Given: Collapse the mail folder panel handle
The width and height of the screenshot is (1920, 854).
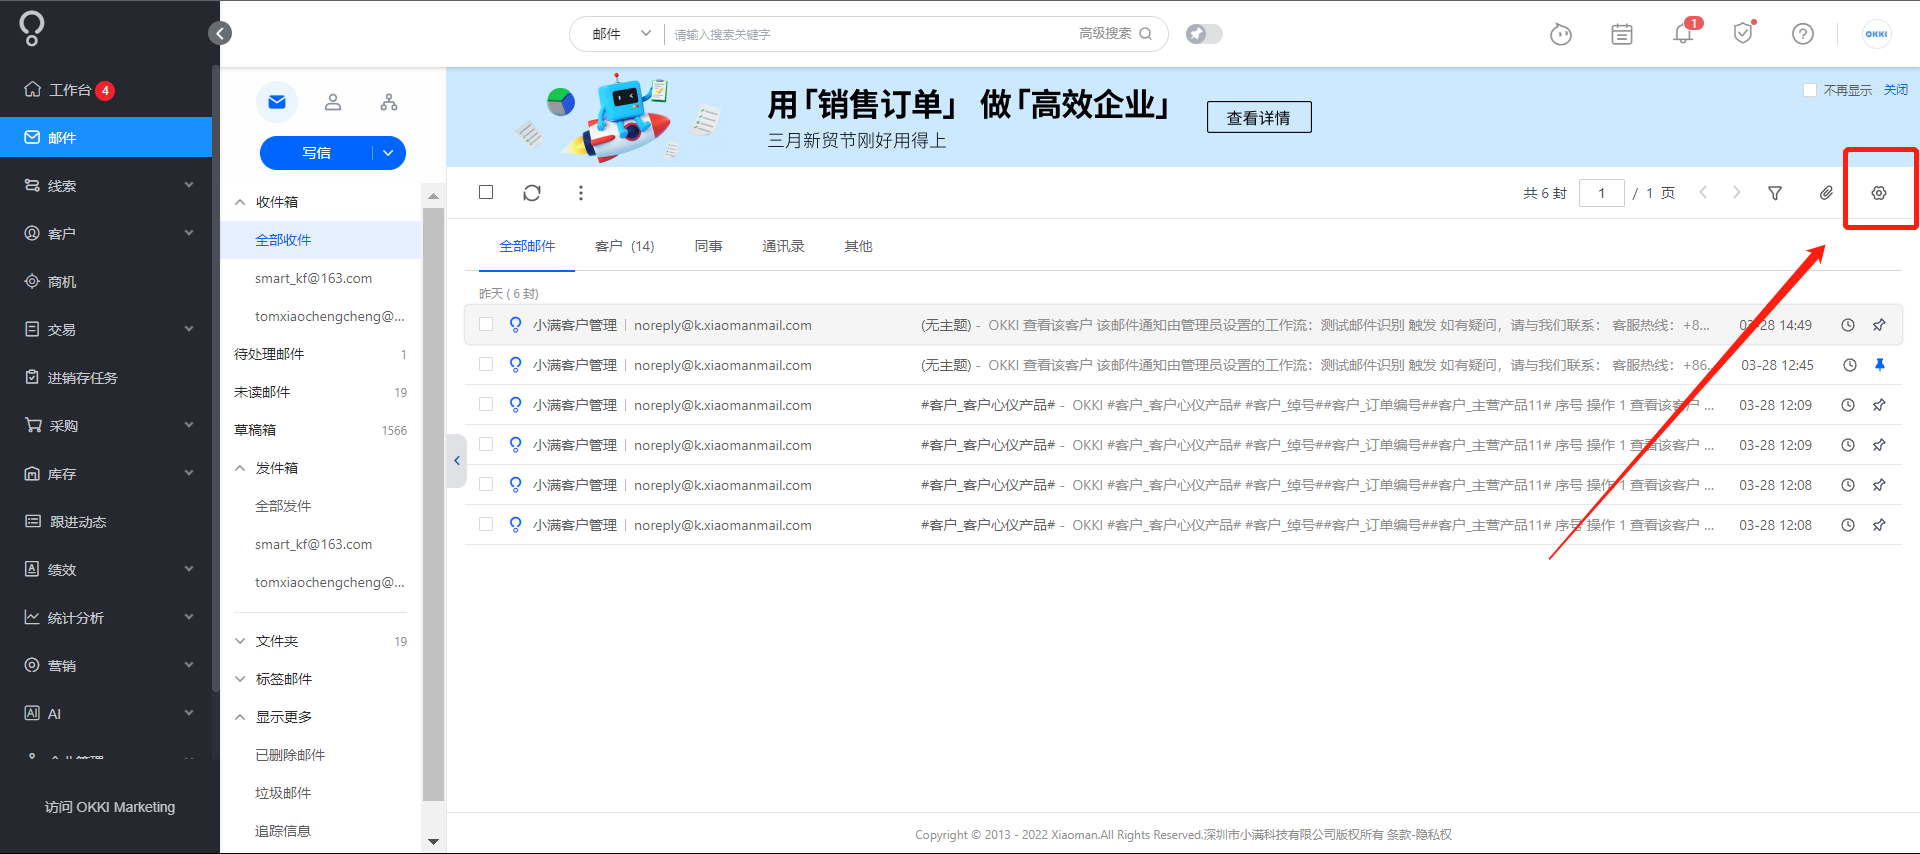Looking at the screenshot, I should [457, 460].
